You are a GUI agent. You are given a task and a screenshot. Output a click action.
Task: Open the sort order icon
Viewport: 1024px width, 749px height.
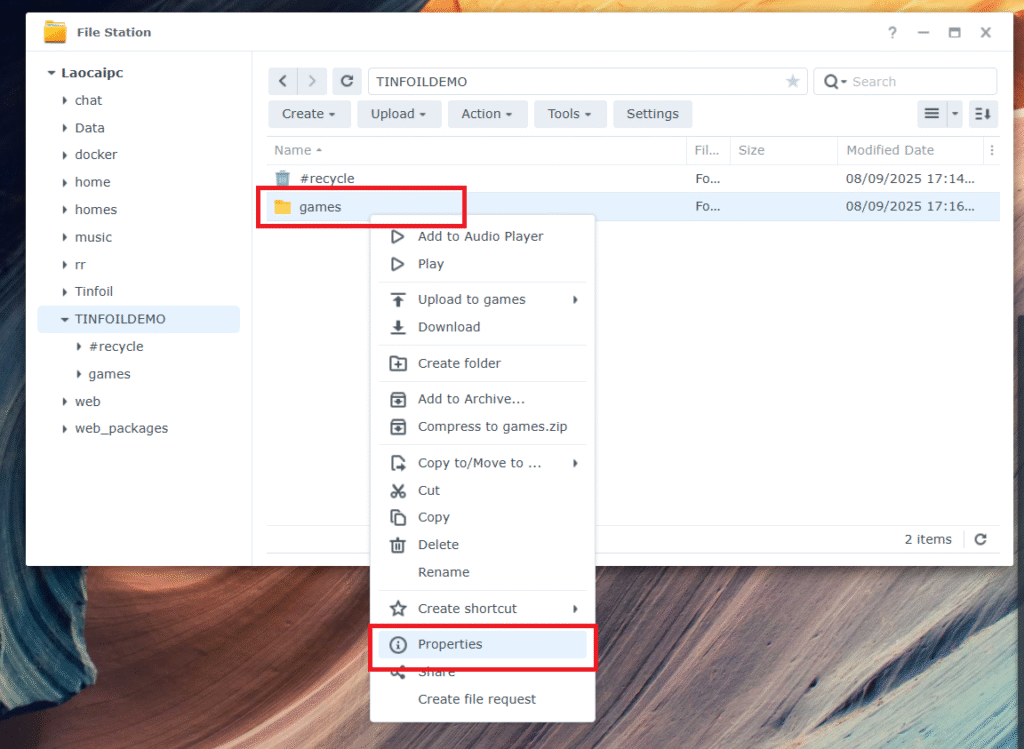(x=983, y=114)
